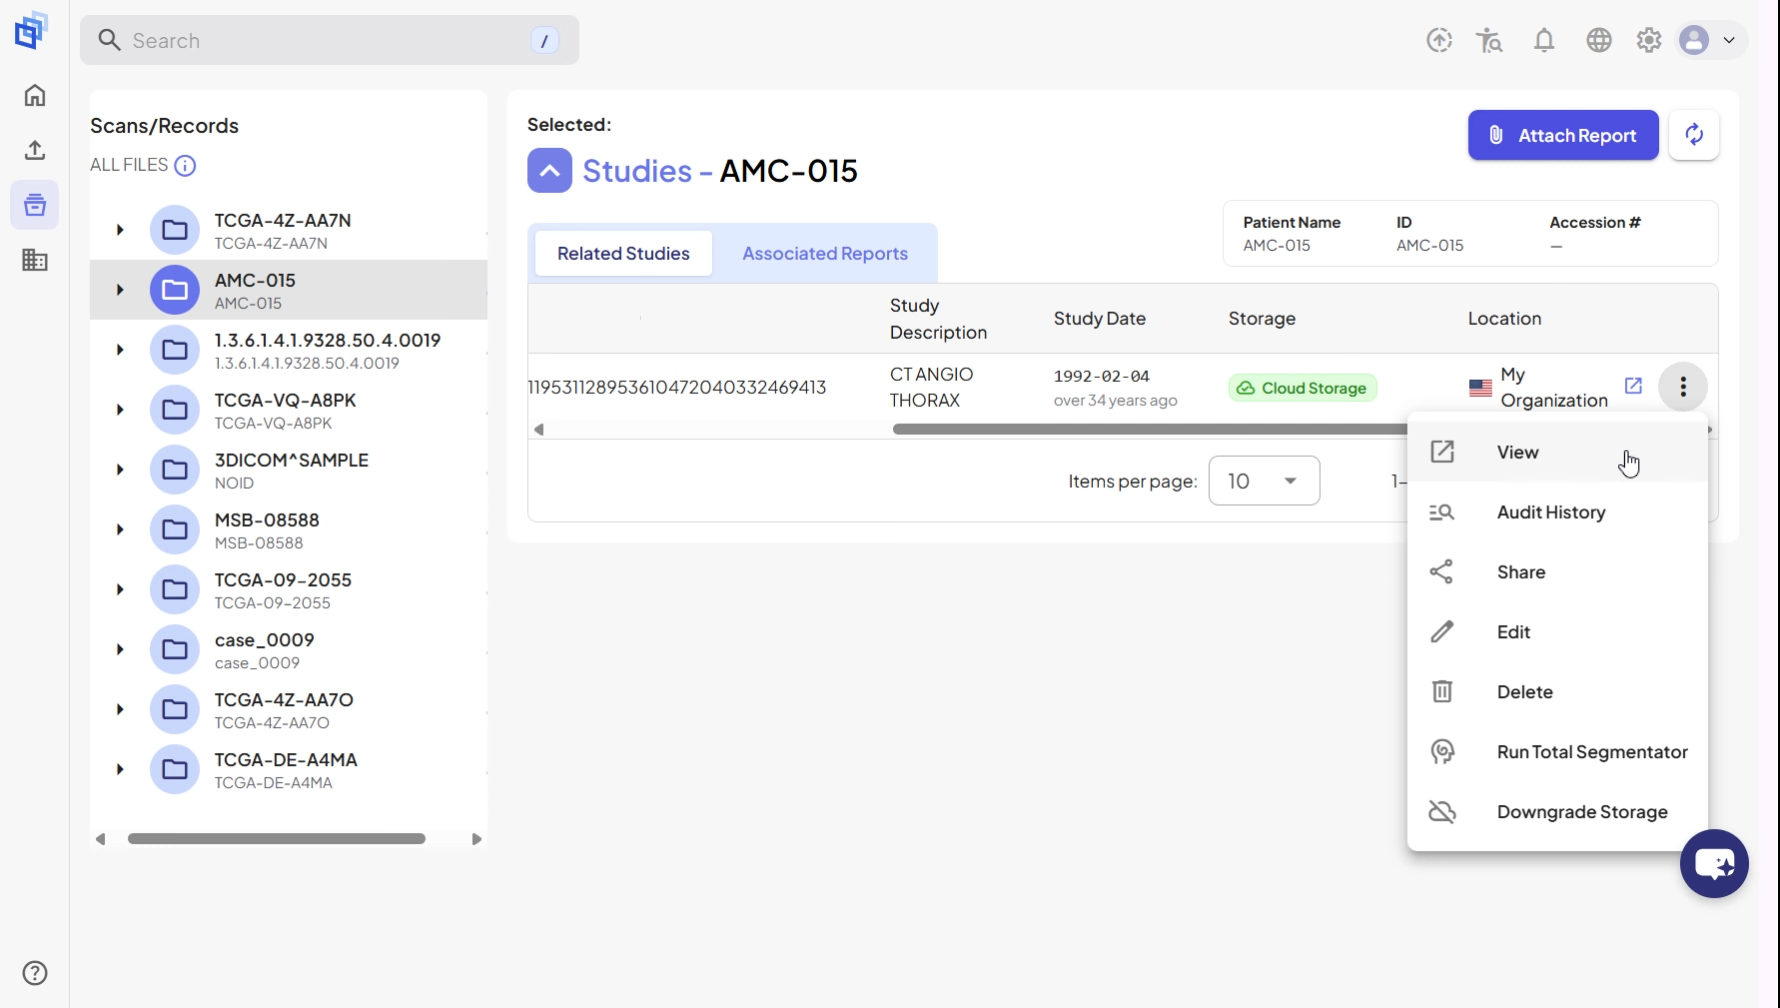Open the Home sidebar icon
Screen dimensions: 1780x1008
[x=35, y=95]
